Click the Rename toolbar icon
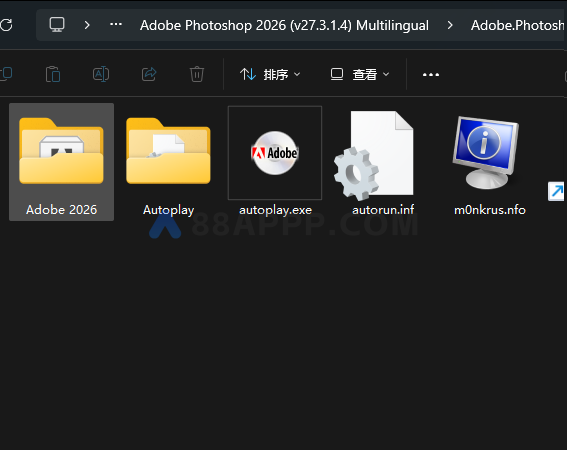 point(101,74)
